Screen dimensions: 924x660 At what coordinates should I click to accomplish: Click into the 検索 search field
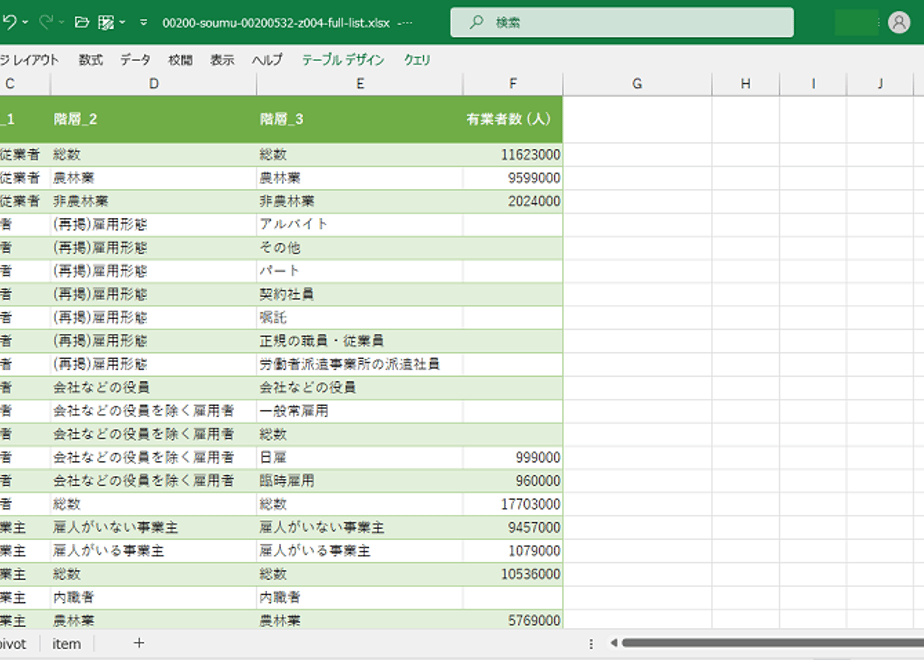pyautogui.click(x=622, y=22)
